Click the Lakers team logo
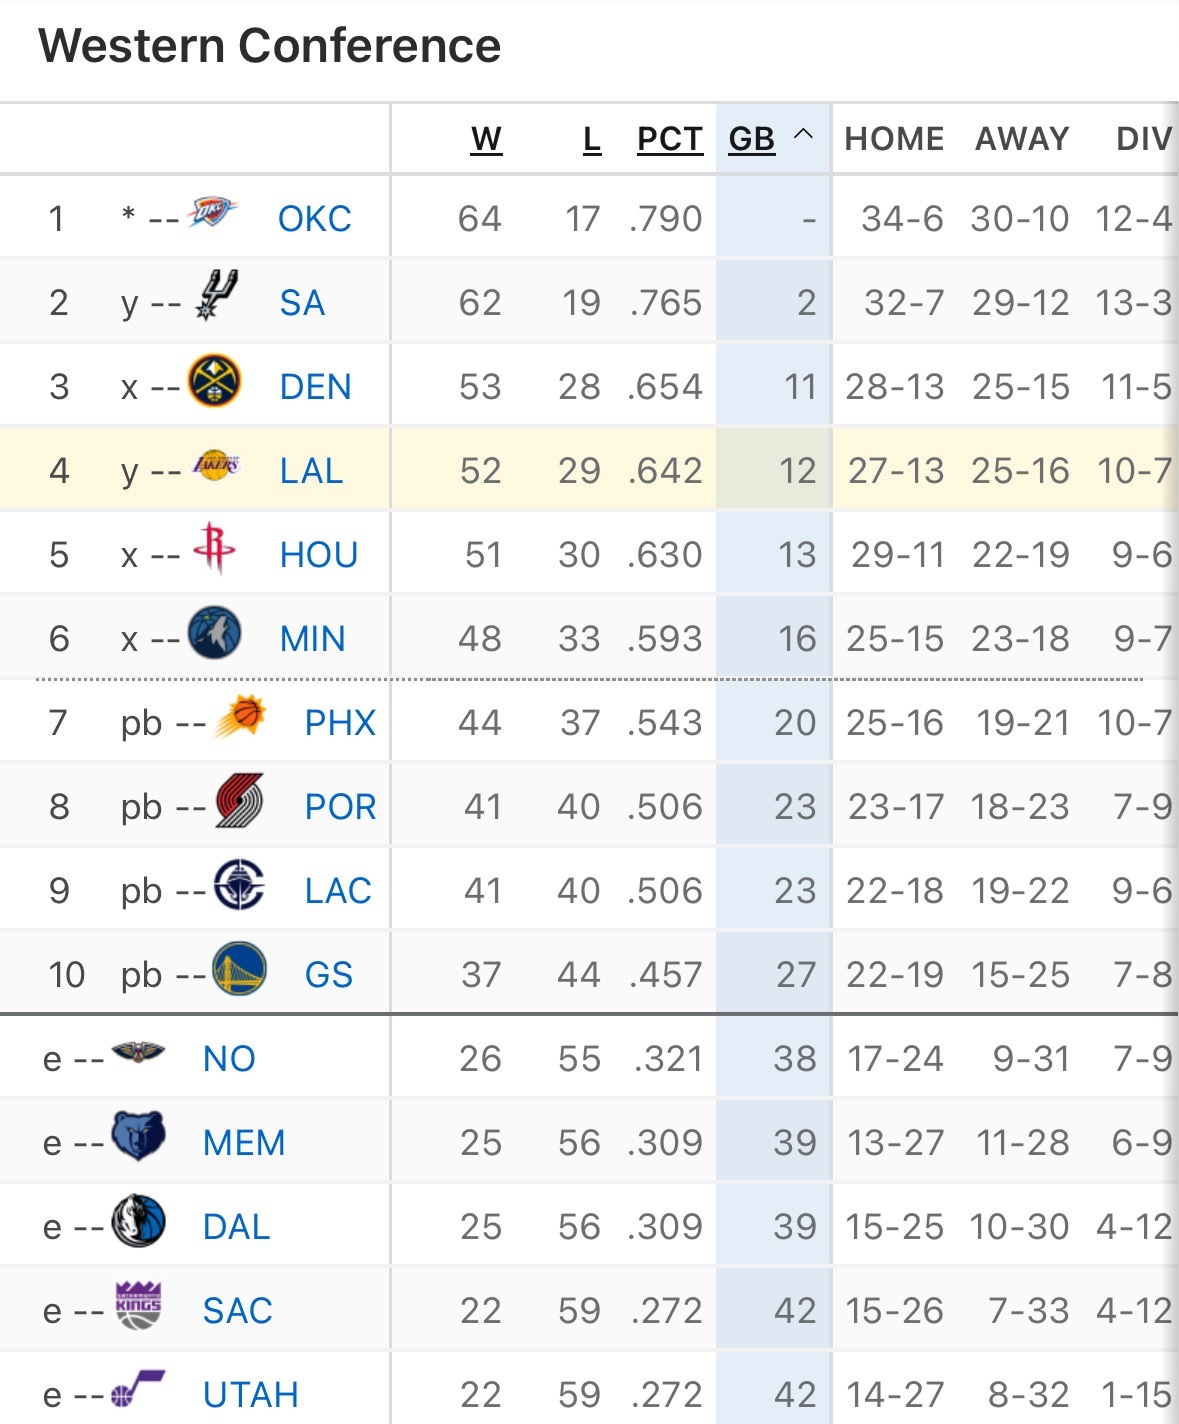 click(215, 465)
